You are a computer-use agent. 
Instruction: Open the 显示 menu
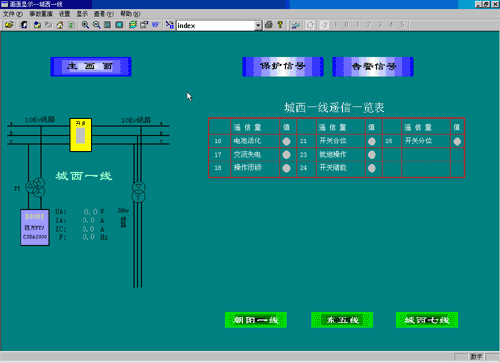pyautogui.click(x=82, y=14)
